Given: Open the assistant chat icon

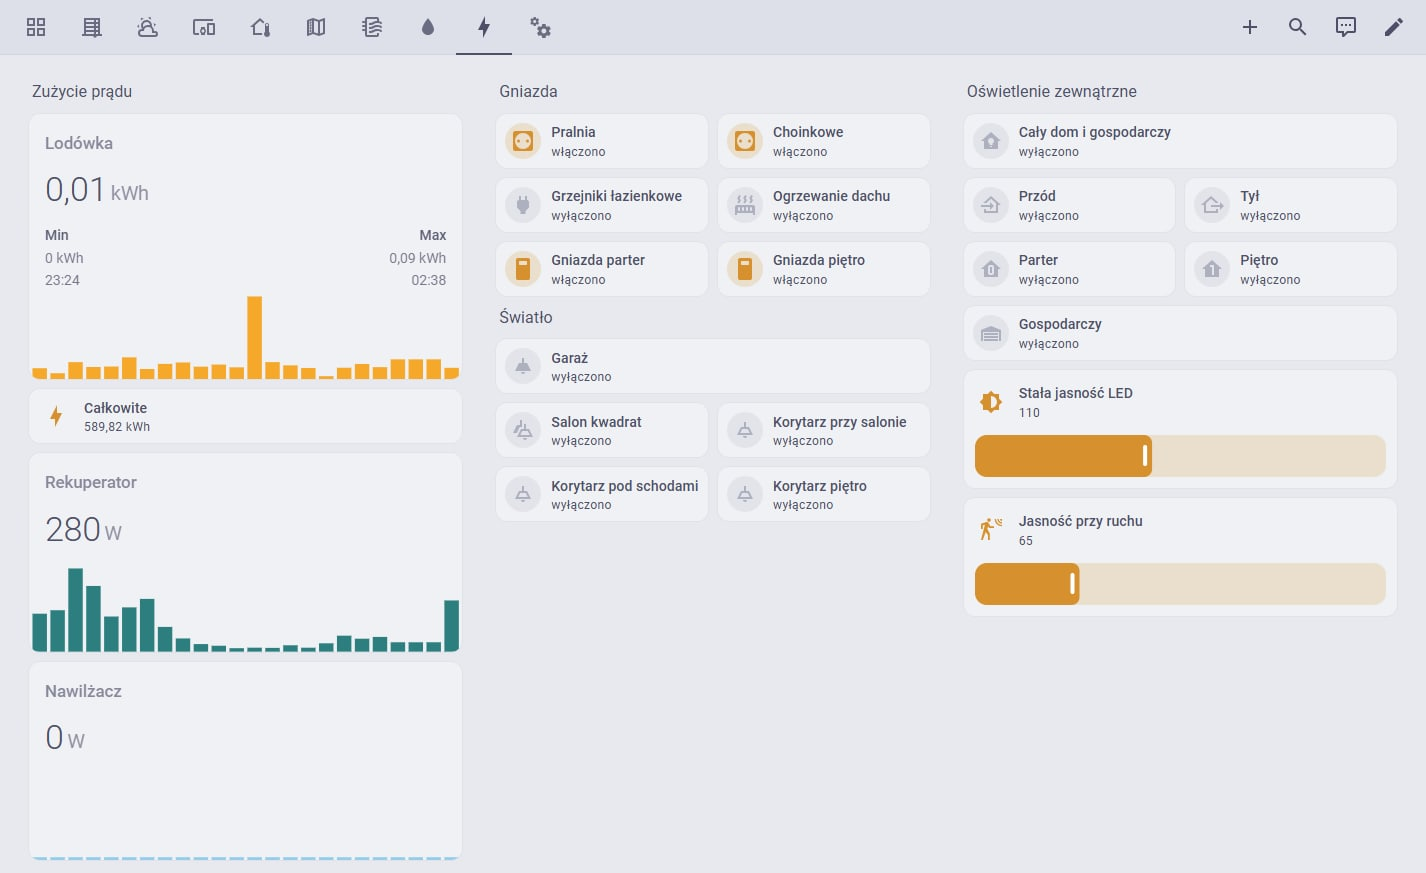Looking at the screenshot, I should [1346, 27].
